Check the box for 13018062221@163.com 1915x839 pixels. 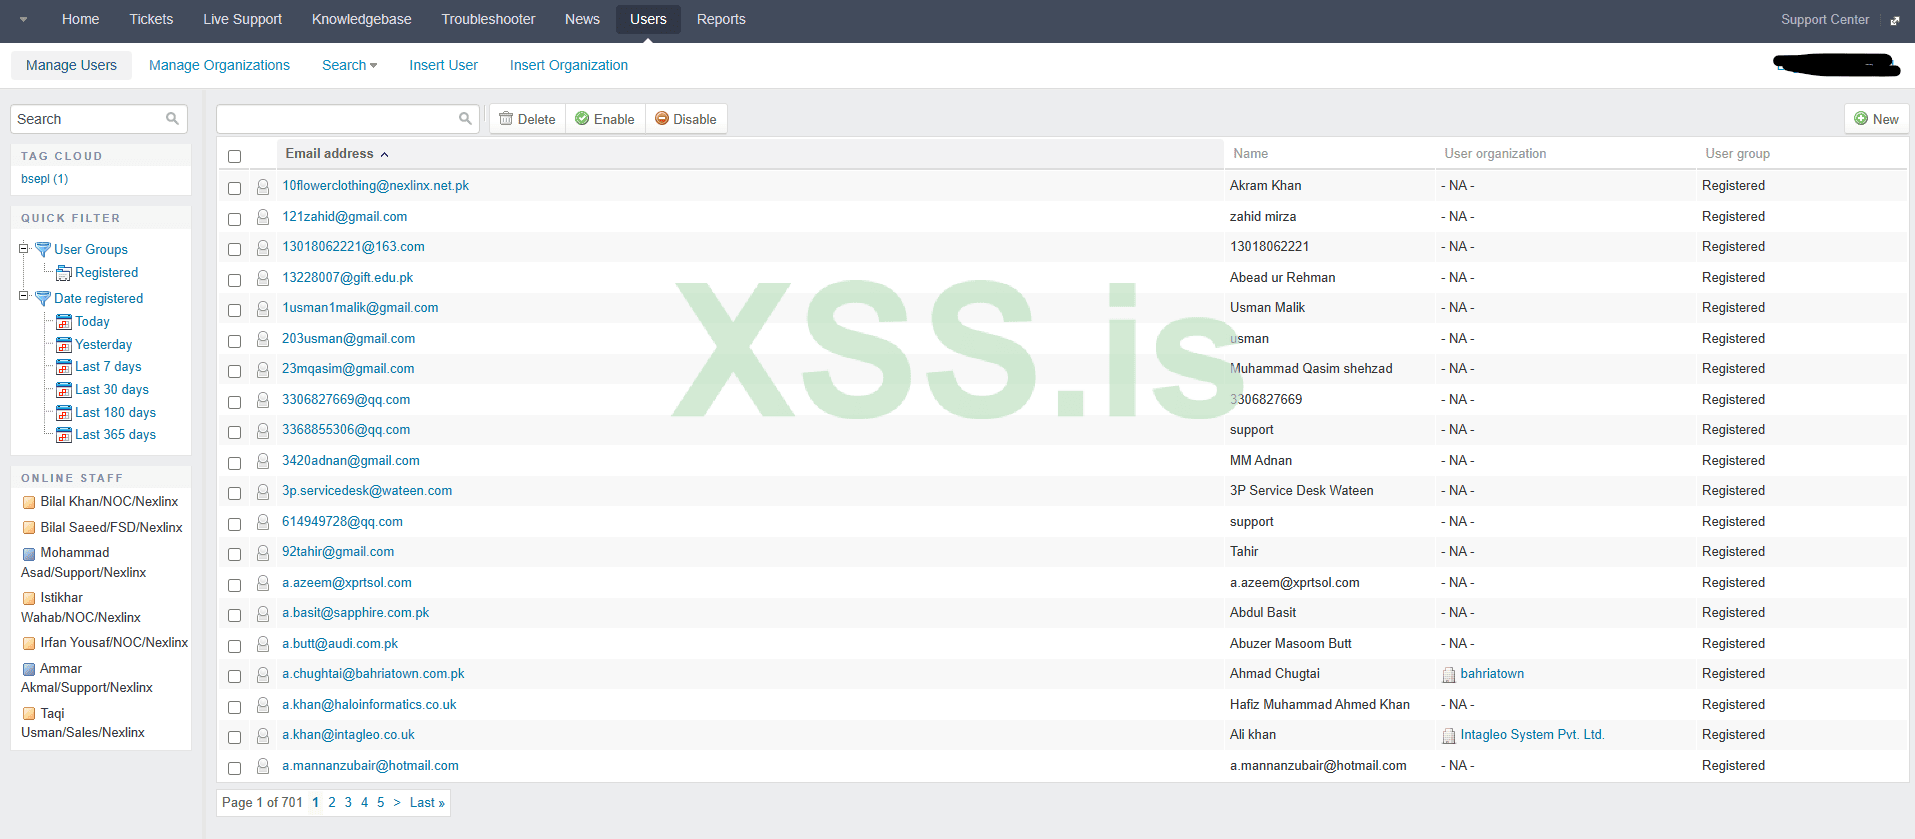234,249
